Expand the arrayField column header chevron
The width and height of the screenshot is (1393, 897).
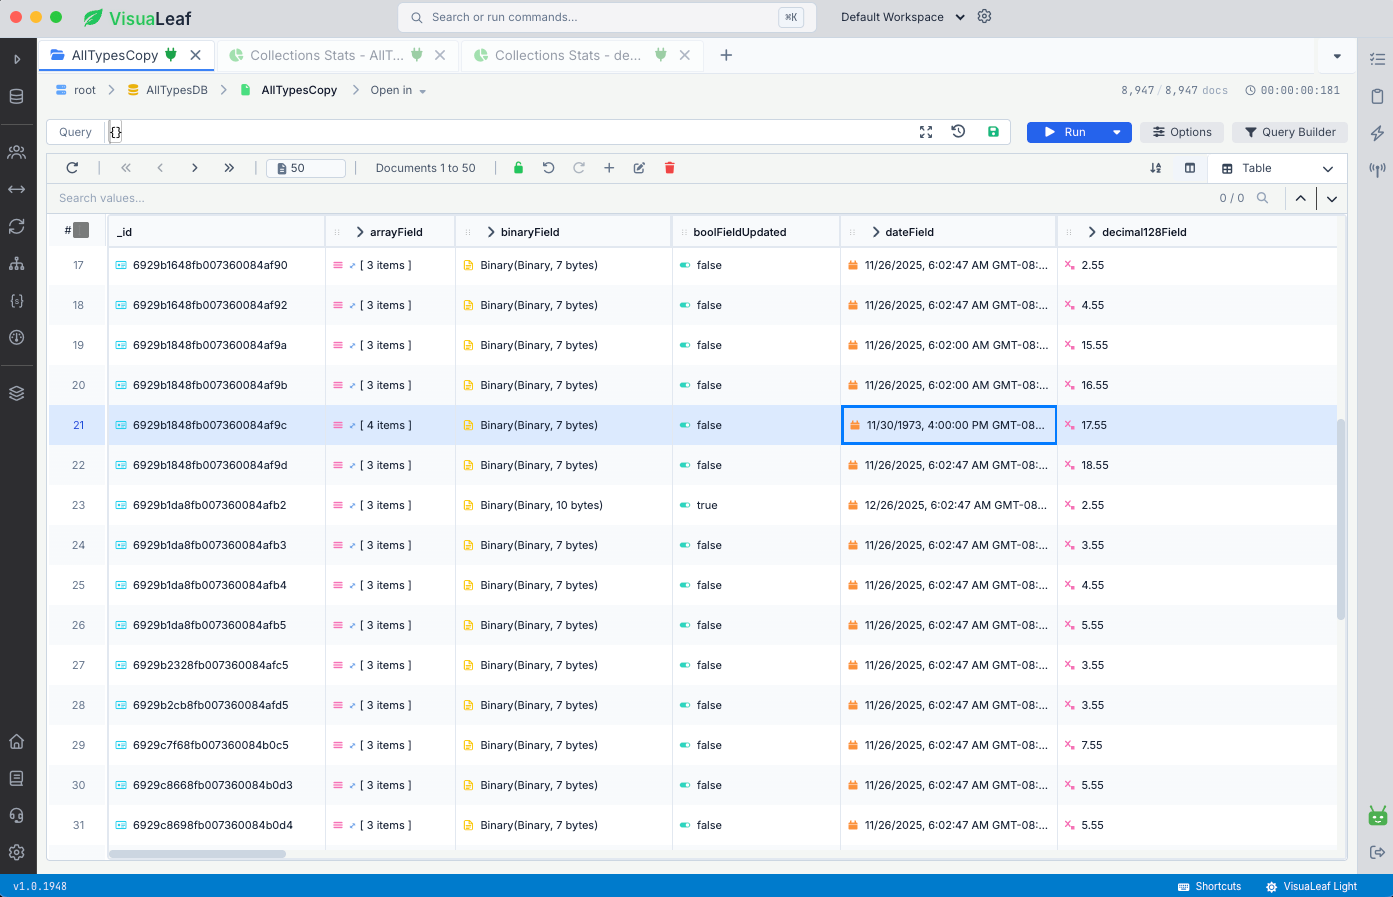click(360, 232)
